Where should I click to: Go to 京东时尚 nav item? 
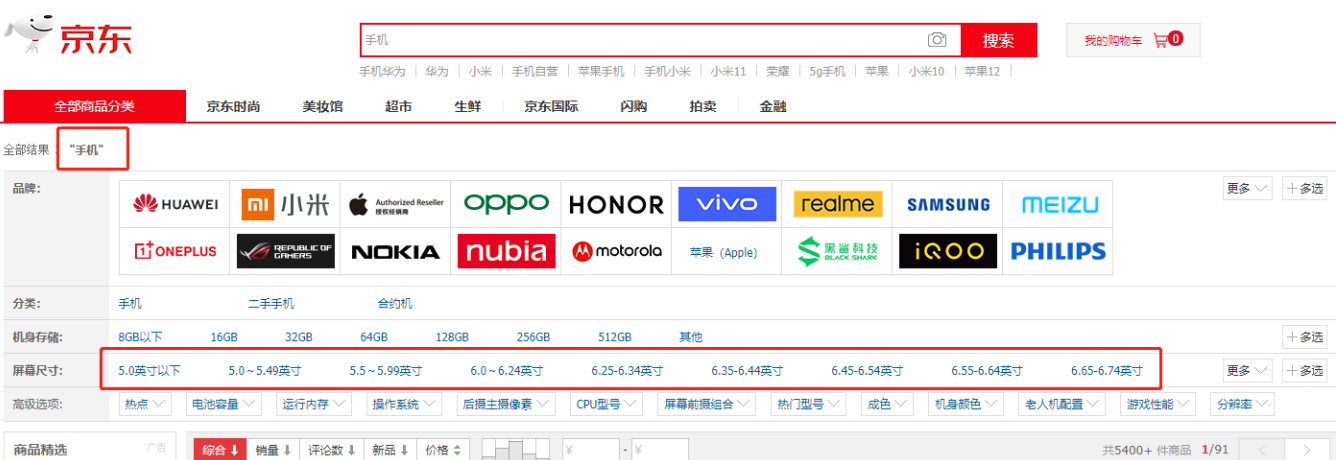point(233,106)
